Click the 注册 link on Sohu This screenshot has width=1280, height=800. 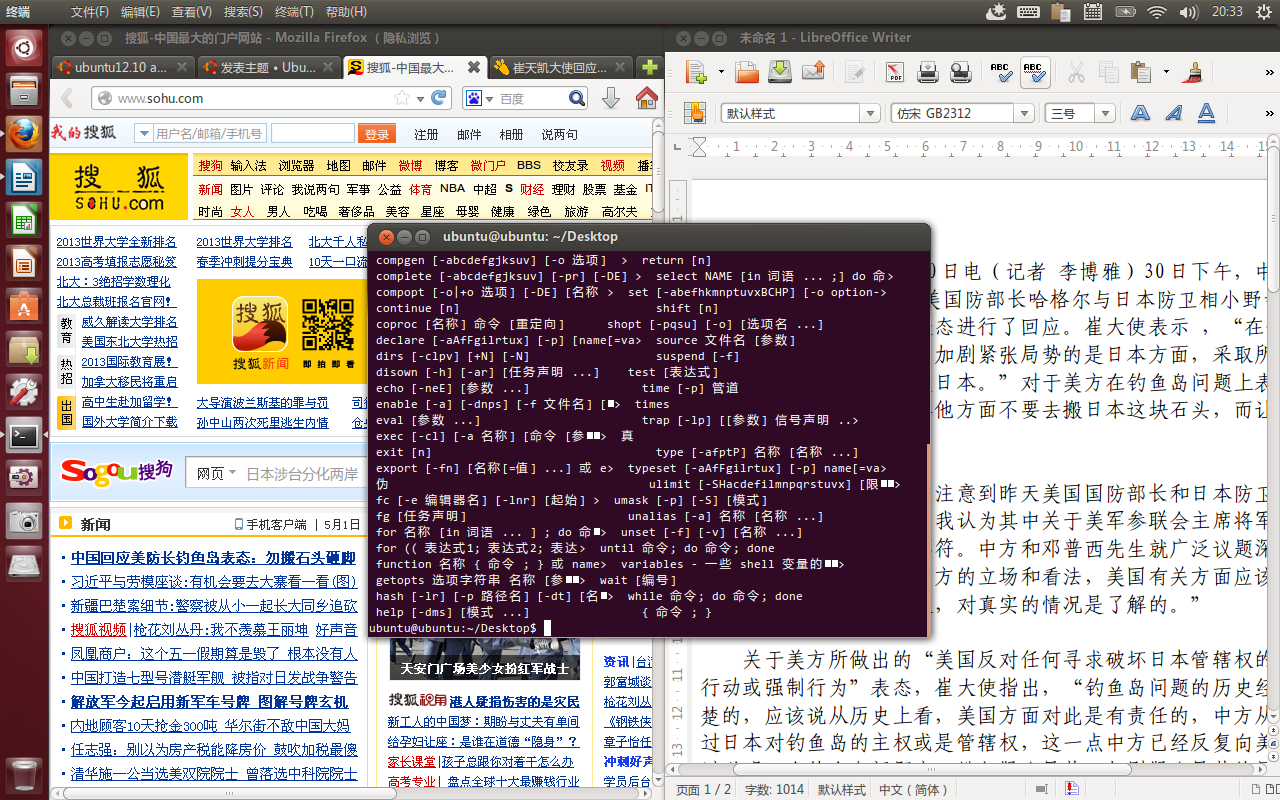click(x=426, y=134)
